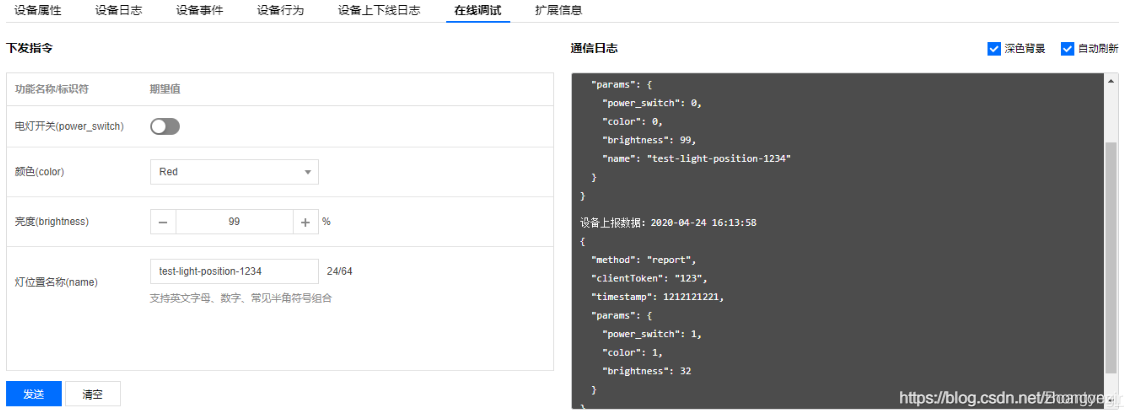
Task: Click the 亮度(brightness) row label
Action: [51, 222]
